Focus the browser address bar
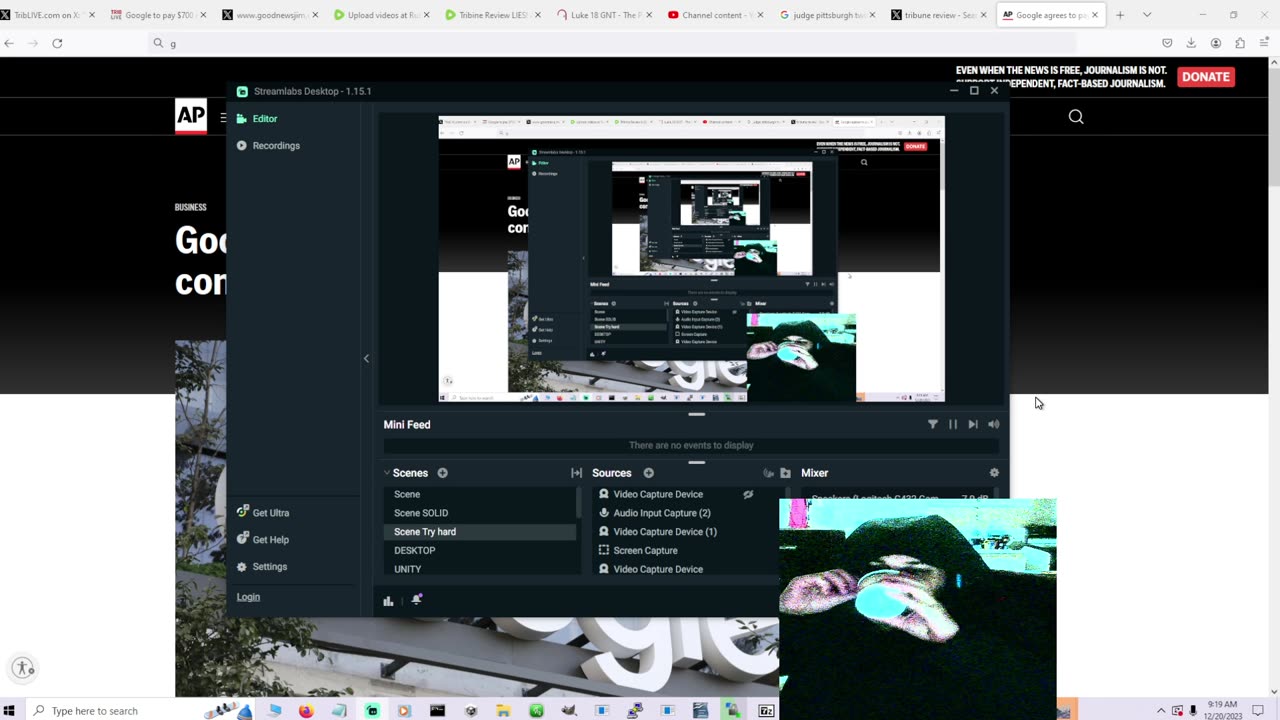The width and height of the screenshot is (1280, 720). [610, 43]
